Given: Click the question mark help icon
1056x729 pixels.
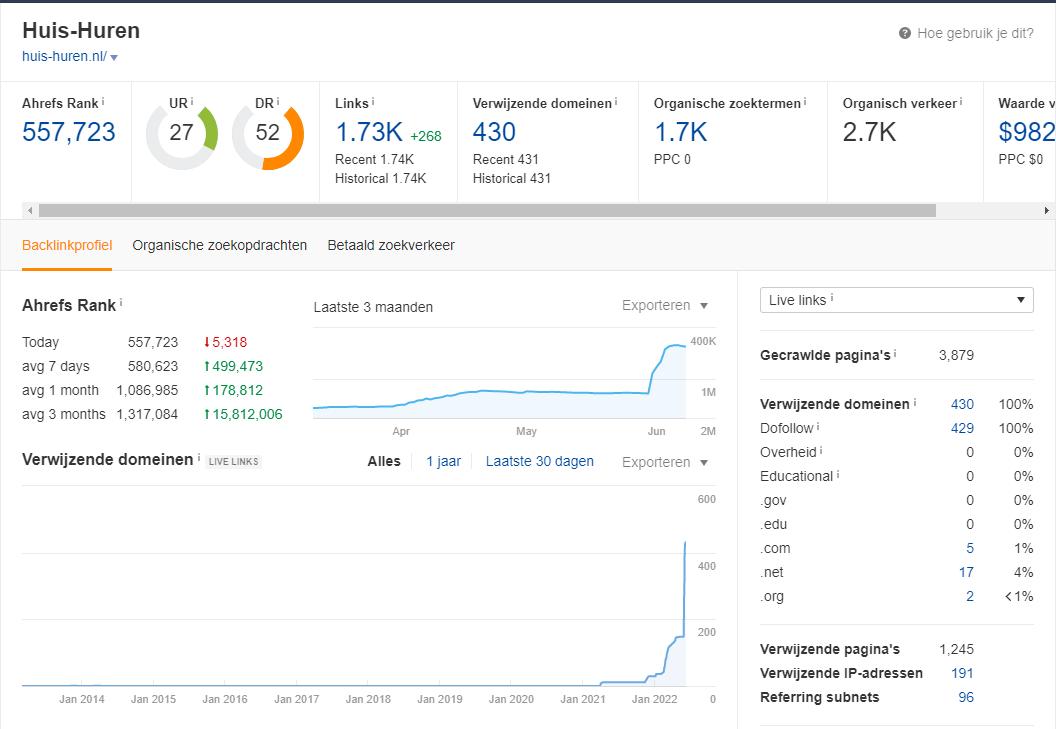Looking at the screenshot, I should (x=904, y=33).
